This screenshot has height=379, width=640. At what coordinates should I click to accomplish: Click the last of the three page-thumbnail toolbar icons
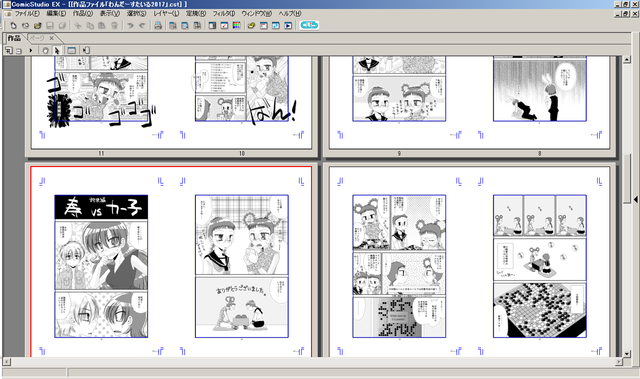pyautogui.click(x=197, y=26)
